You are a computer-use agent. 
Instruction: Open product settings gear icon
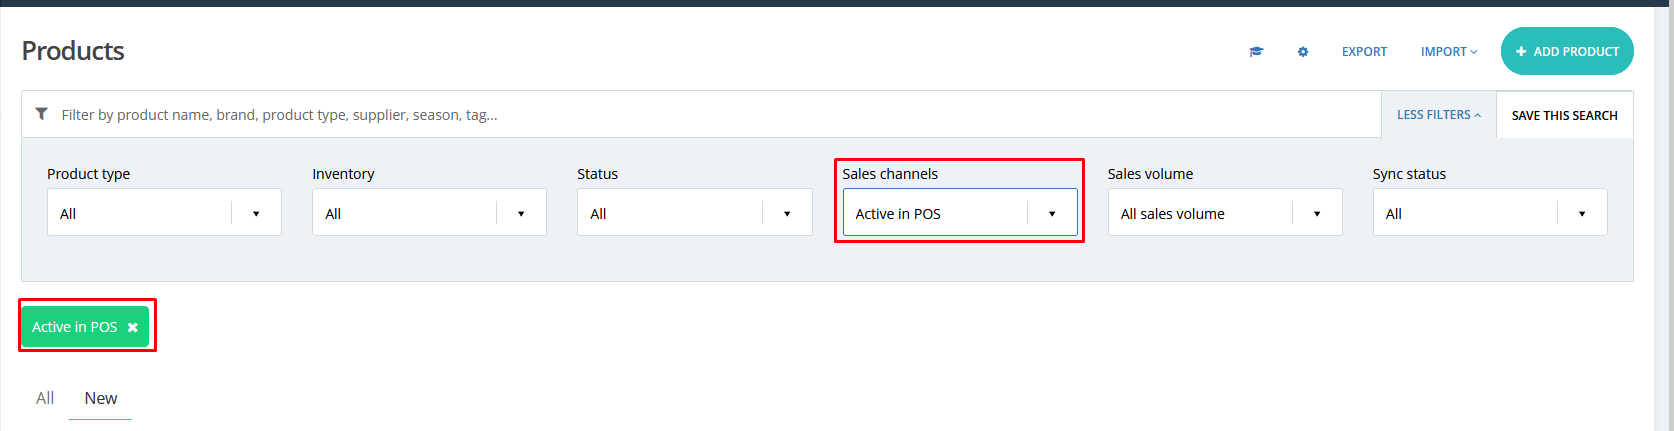coord(1303,52)
